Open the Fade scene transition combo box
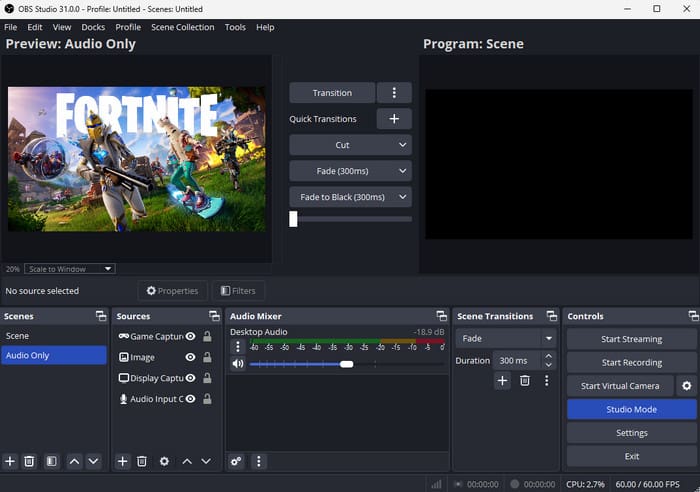The width and height of the screenshot is (700, 492). [x=505, y=338]
